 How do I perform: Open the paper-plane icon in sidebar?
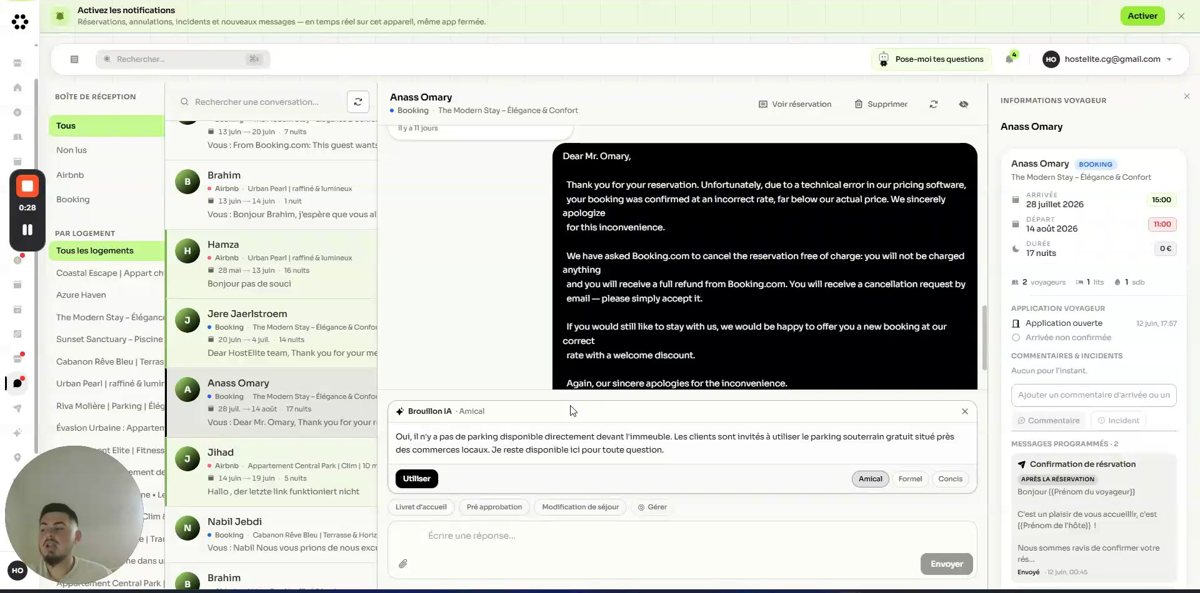(x=17, y=408)
